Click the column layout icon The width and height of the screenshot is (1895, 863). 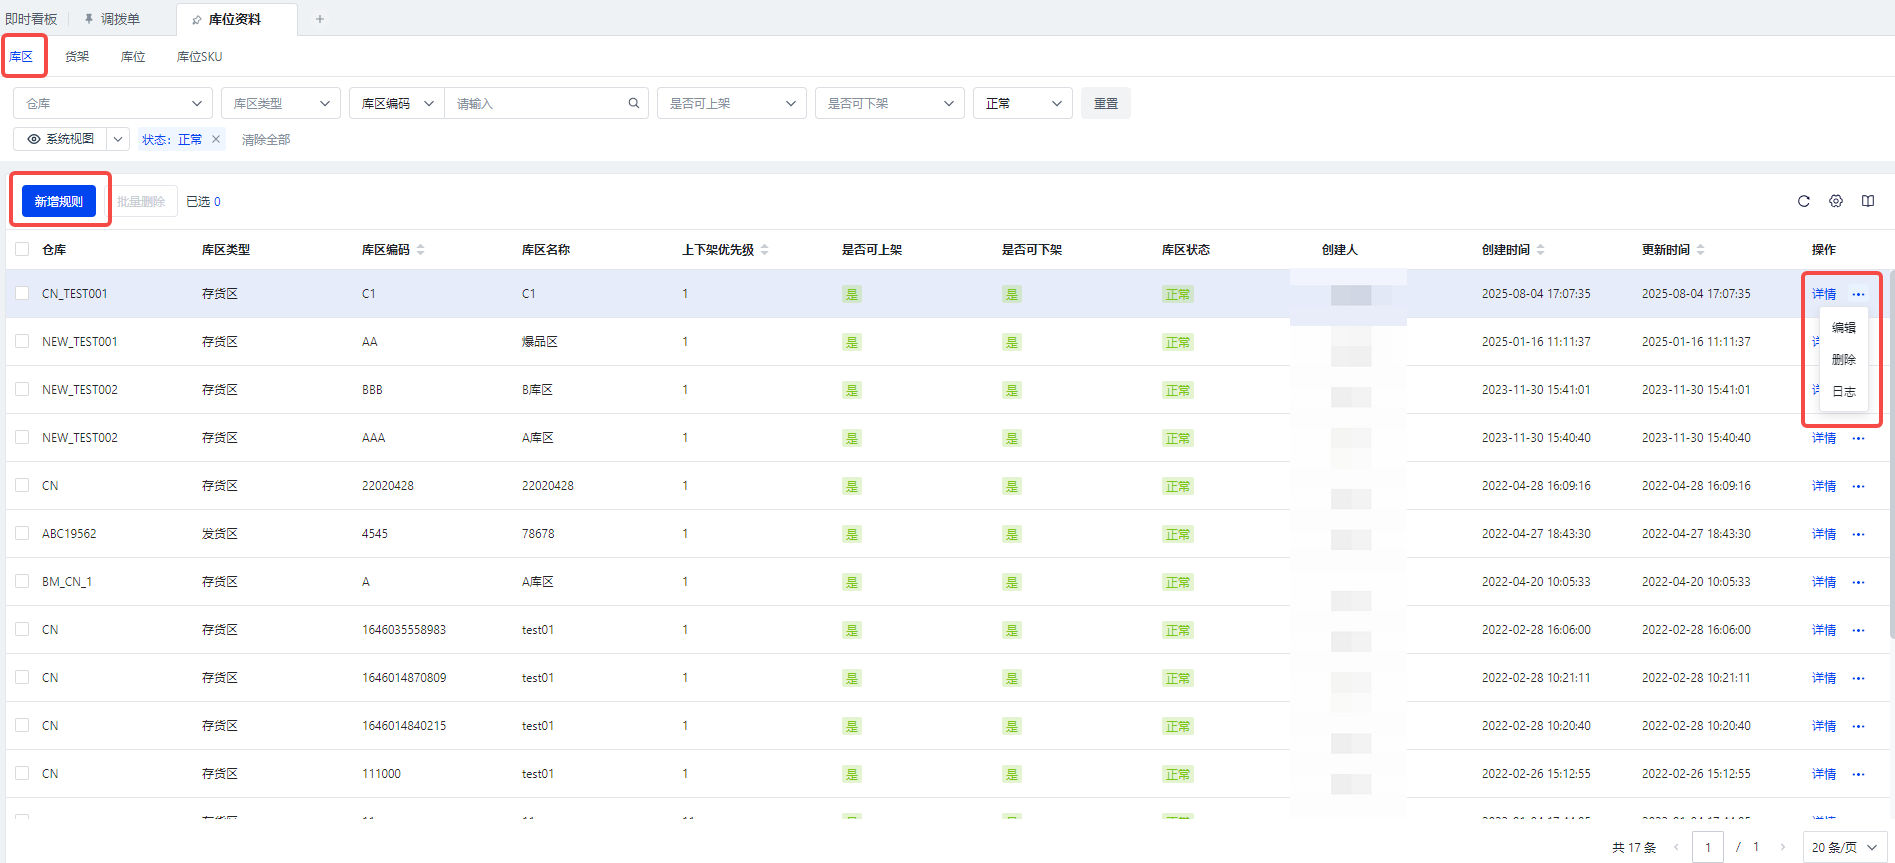click(x=1868, y=201)
